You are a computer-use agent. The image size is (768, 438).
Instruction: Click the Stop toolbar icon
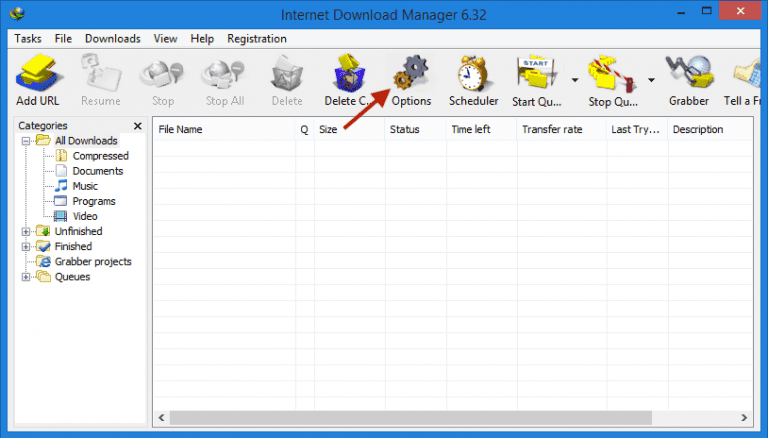[162, 76]
